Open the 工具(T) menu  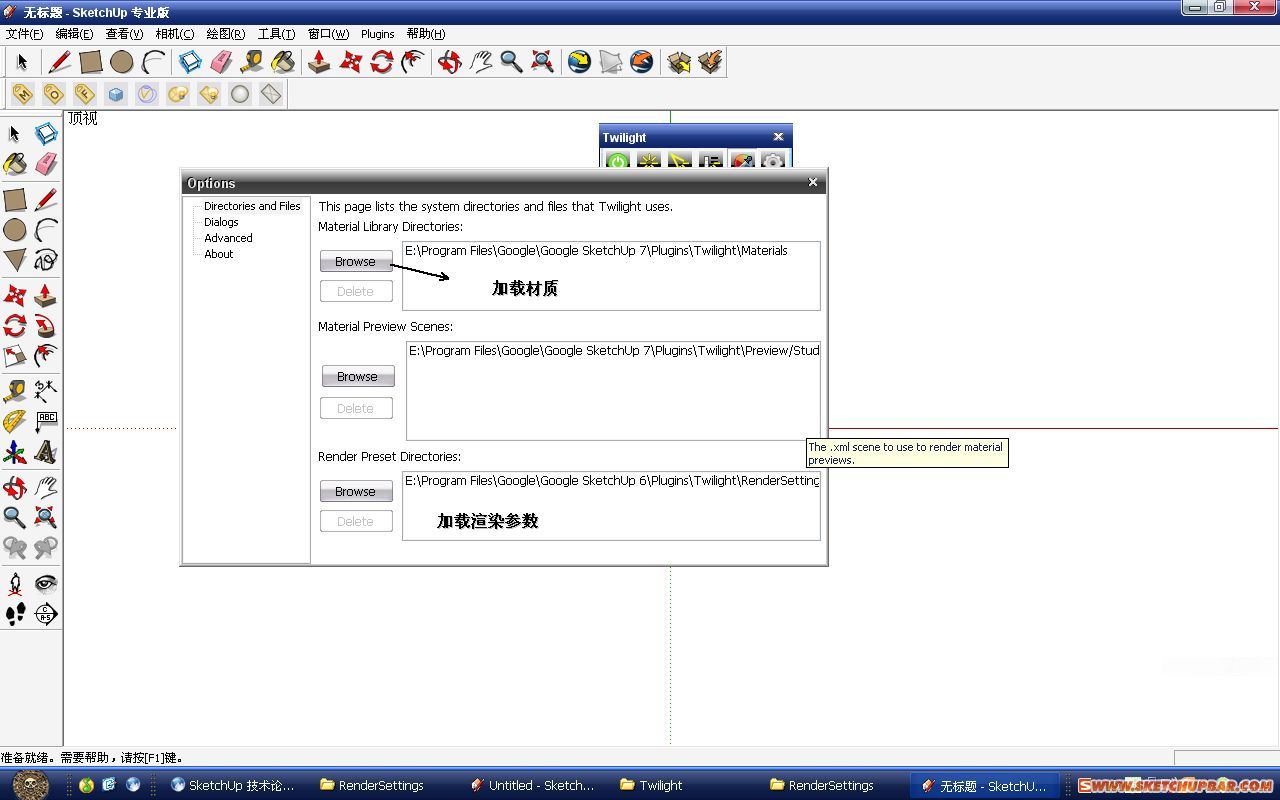click(x=276, y=34)
